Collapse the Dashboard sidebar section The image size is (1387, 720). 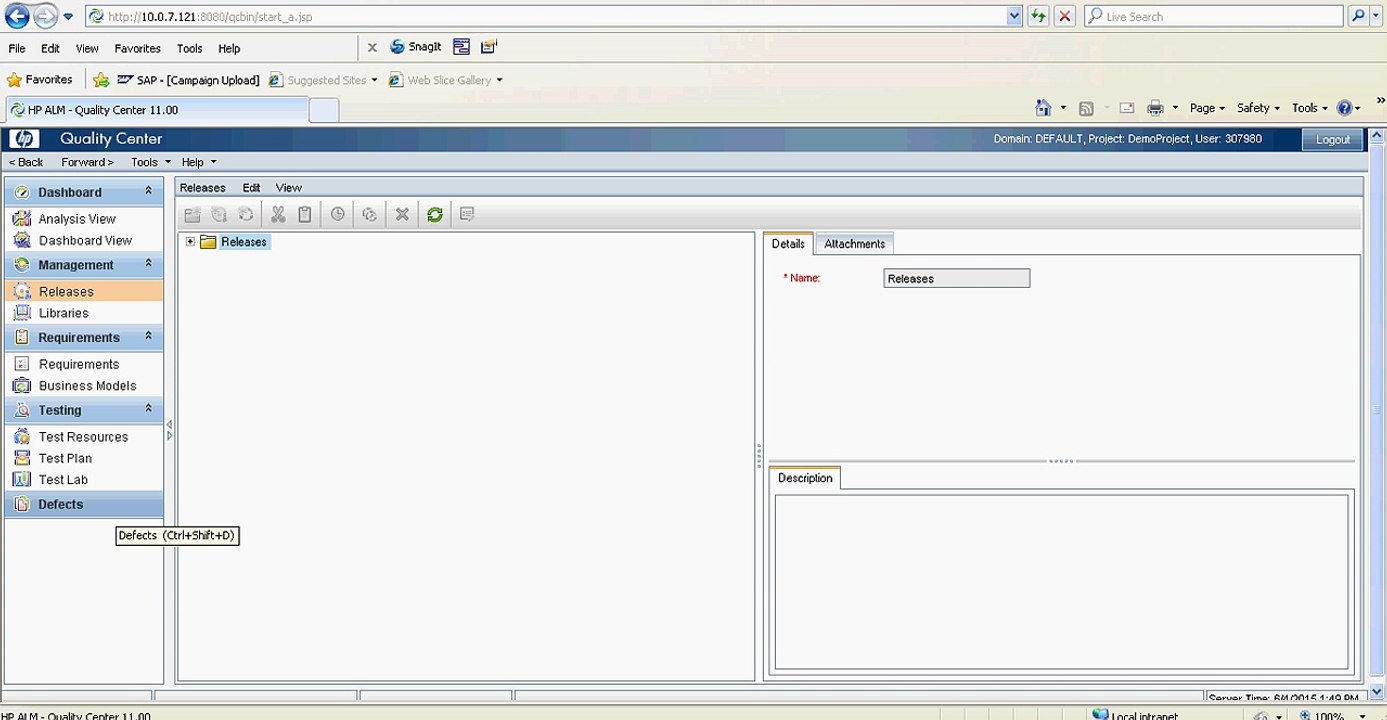point(148,191)
